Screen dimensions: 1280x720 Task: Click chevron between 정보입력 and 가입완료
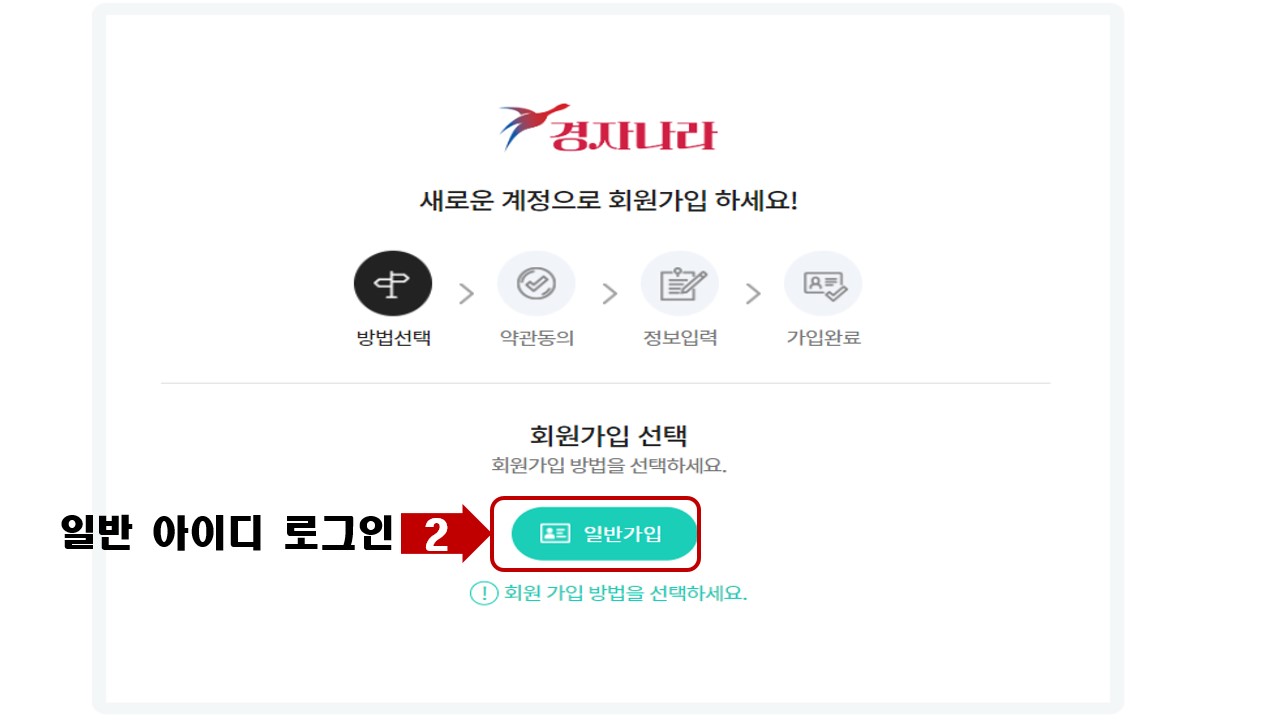(753, 294)
